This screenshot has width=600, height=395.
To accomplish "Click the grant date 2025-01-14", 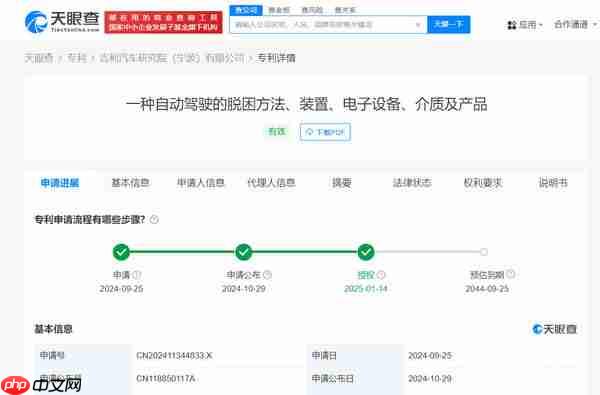I will point(366,289).
